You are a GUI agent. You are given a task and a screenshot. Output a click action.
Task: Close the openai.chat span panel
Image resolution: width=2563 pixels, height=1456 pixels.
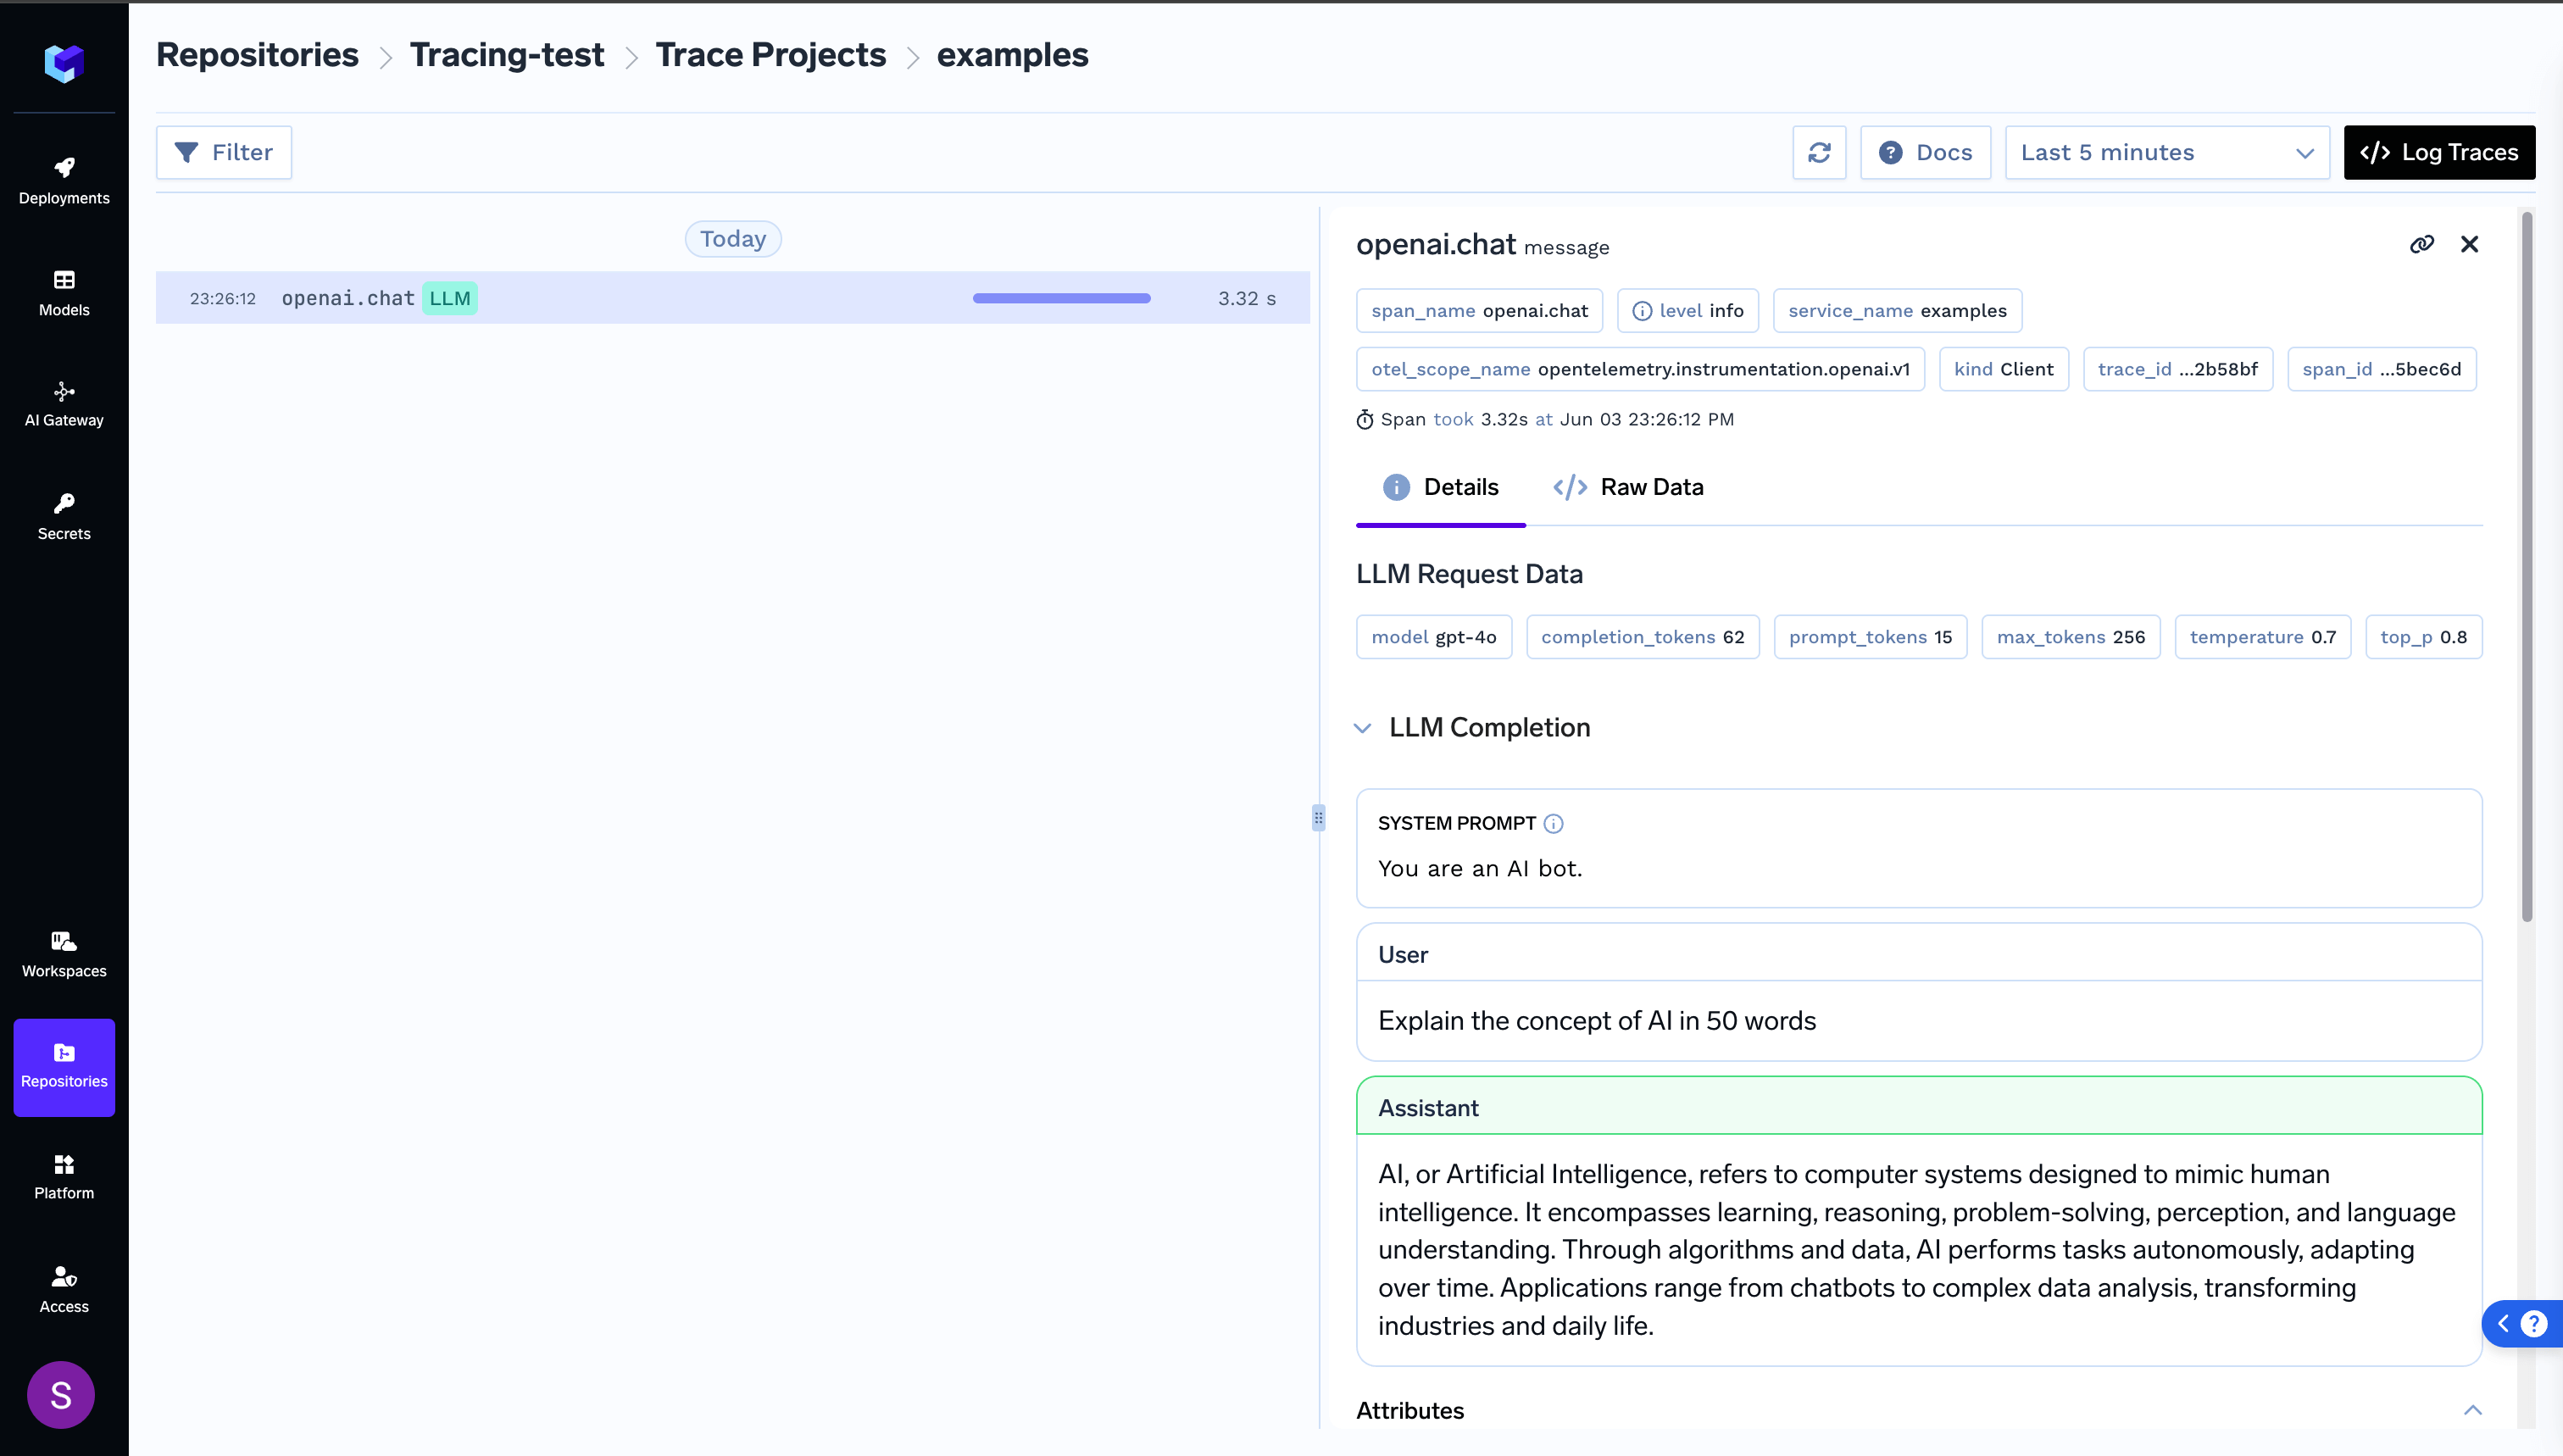[x=2469, y=244]
